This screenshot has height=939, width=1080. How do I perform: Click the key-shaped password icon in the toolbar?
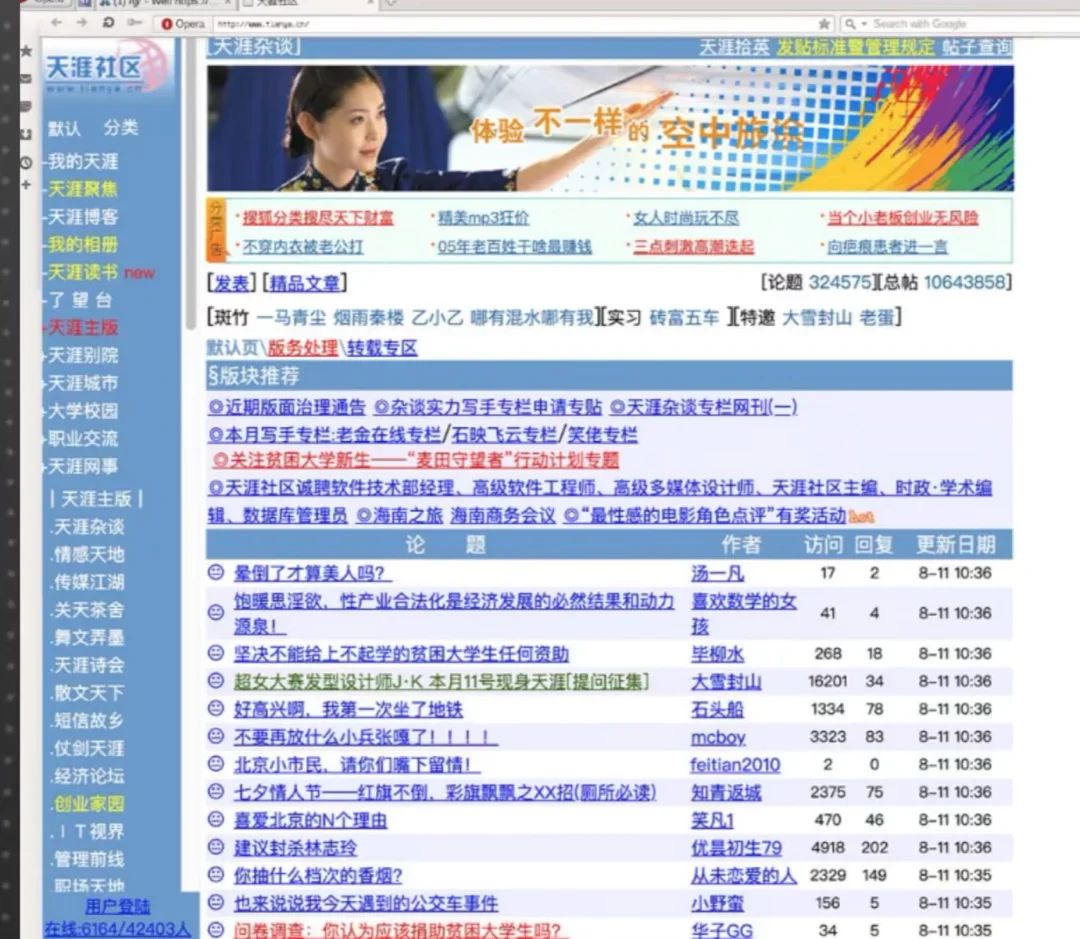coord(134,23)
